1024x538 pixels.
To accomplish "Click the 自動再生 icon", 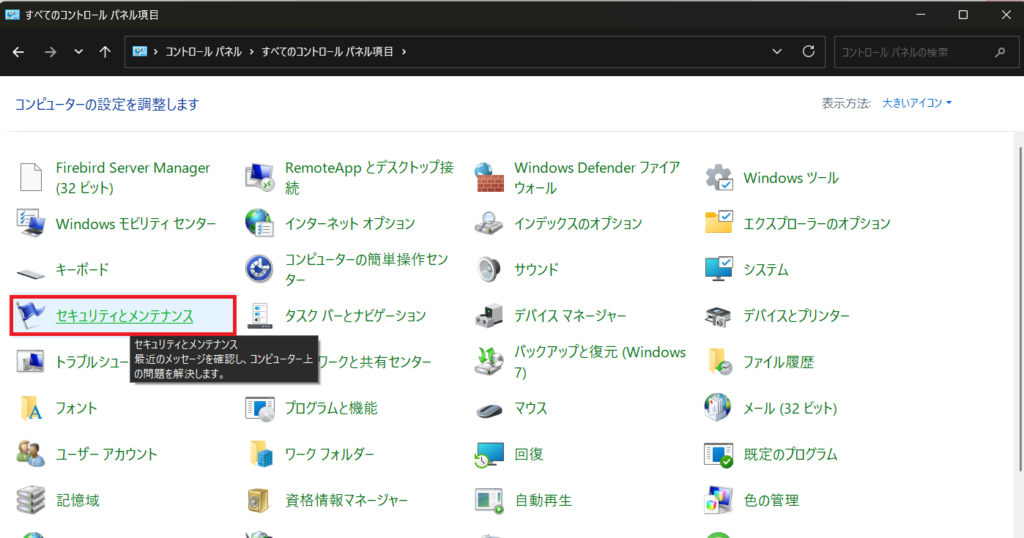I will 489,501.
